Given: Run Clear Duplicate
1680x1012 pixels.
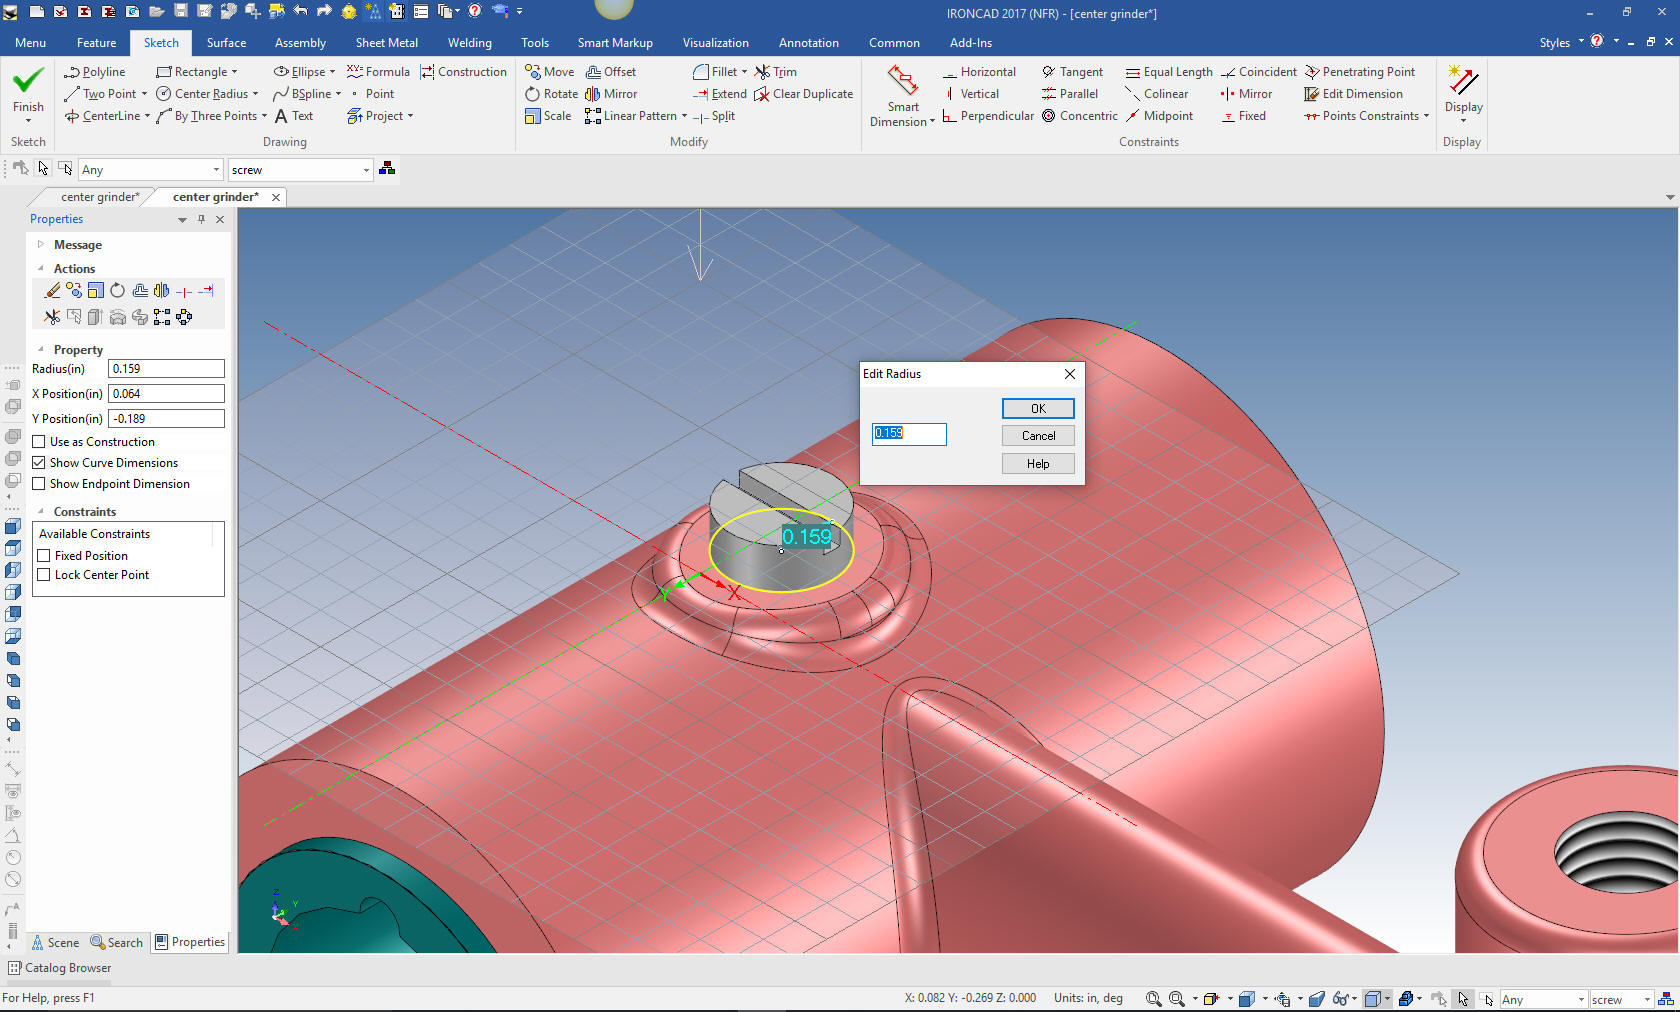Looking at the screenshot, I should [803, 94].
